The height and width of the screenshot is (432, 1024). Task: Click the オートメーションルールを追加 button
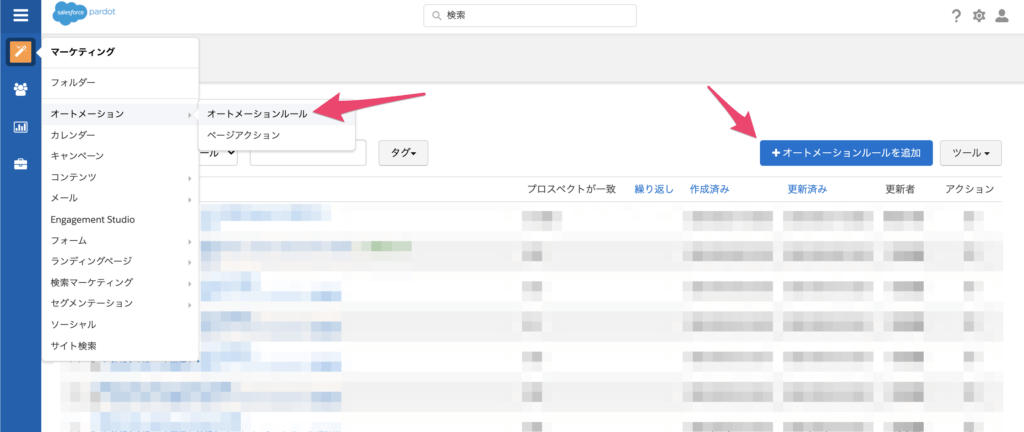coord(846,153)
